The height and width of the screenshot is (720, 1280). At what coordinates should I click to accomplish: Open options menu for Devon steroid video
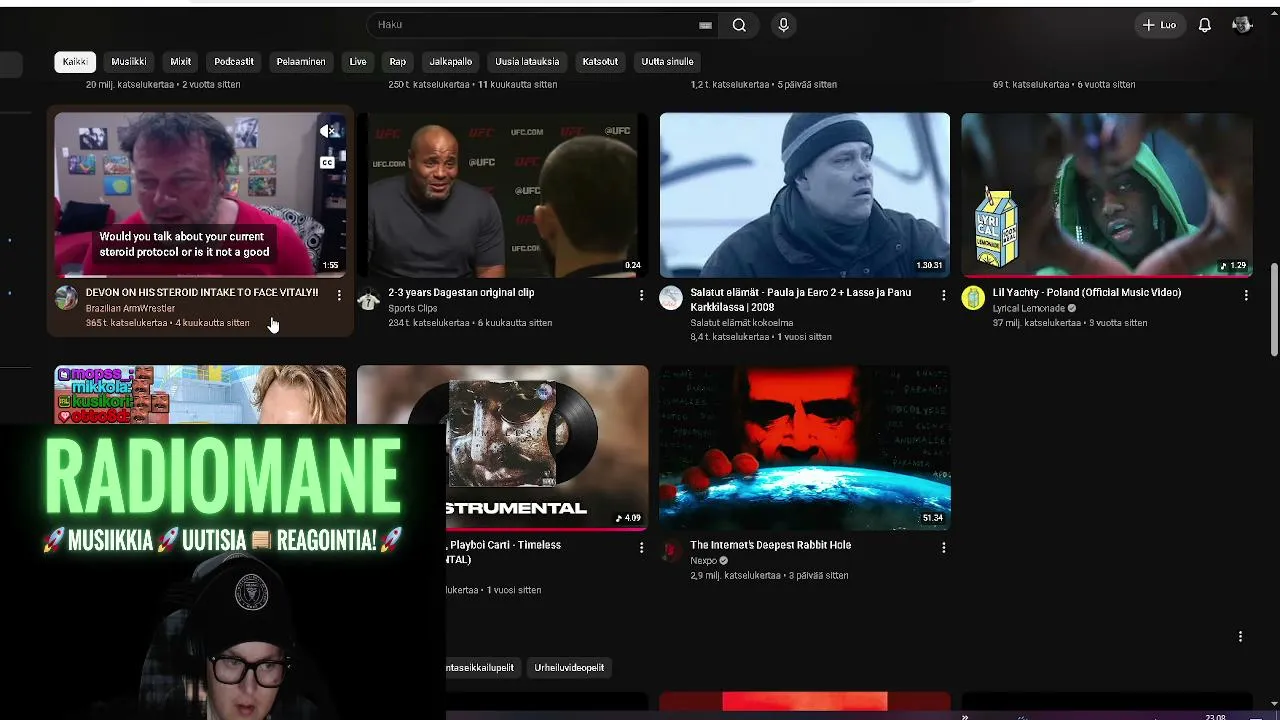click(x=339, y=295)
